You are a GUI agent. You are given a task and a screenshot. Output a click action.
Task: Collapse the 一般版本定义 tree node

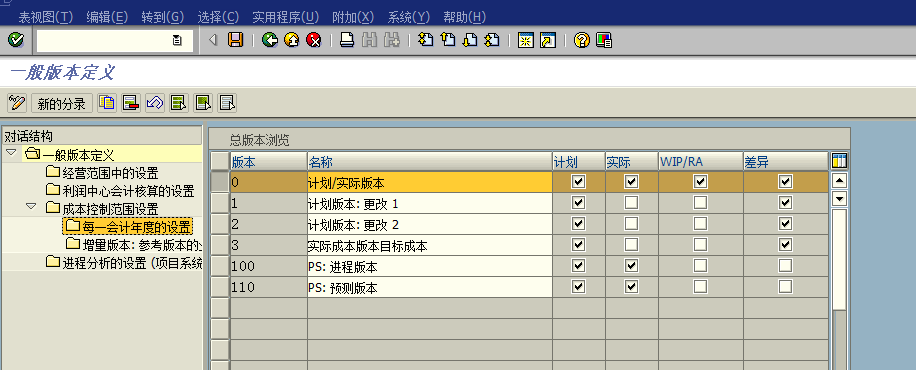click(11, 153)
